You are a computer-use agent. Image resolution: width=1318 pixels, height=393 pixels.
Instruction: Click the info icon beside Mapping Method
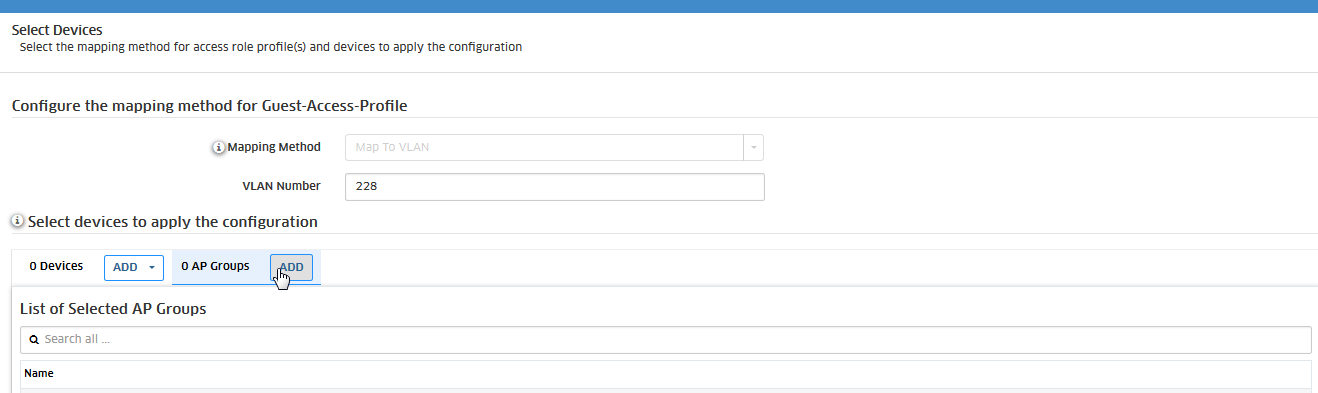pyautogui.click(x=220, y=148)
